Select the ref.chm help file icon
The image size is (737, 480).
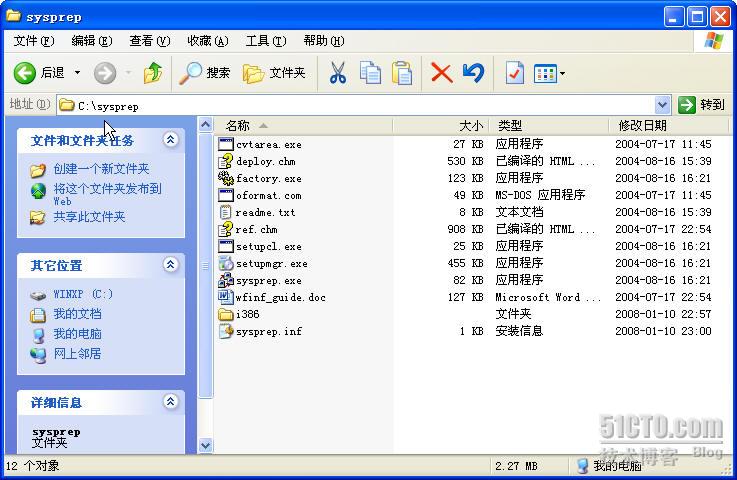[x=226, y=229]
